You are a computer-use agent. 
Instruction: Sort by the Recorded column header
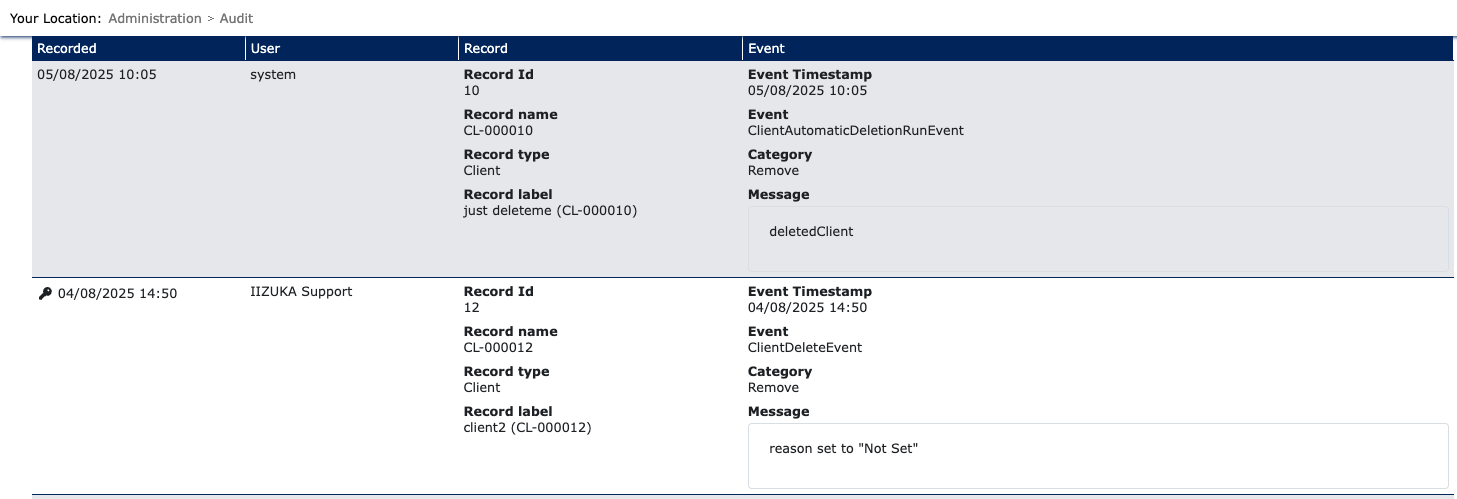[x=139, y=48]
